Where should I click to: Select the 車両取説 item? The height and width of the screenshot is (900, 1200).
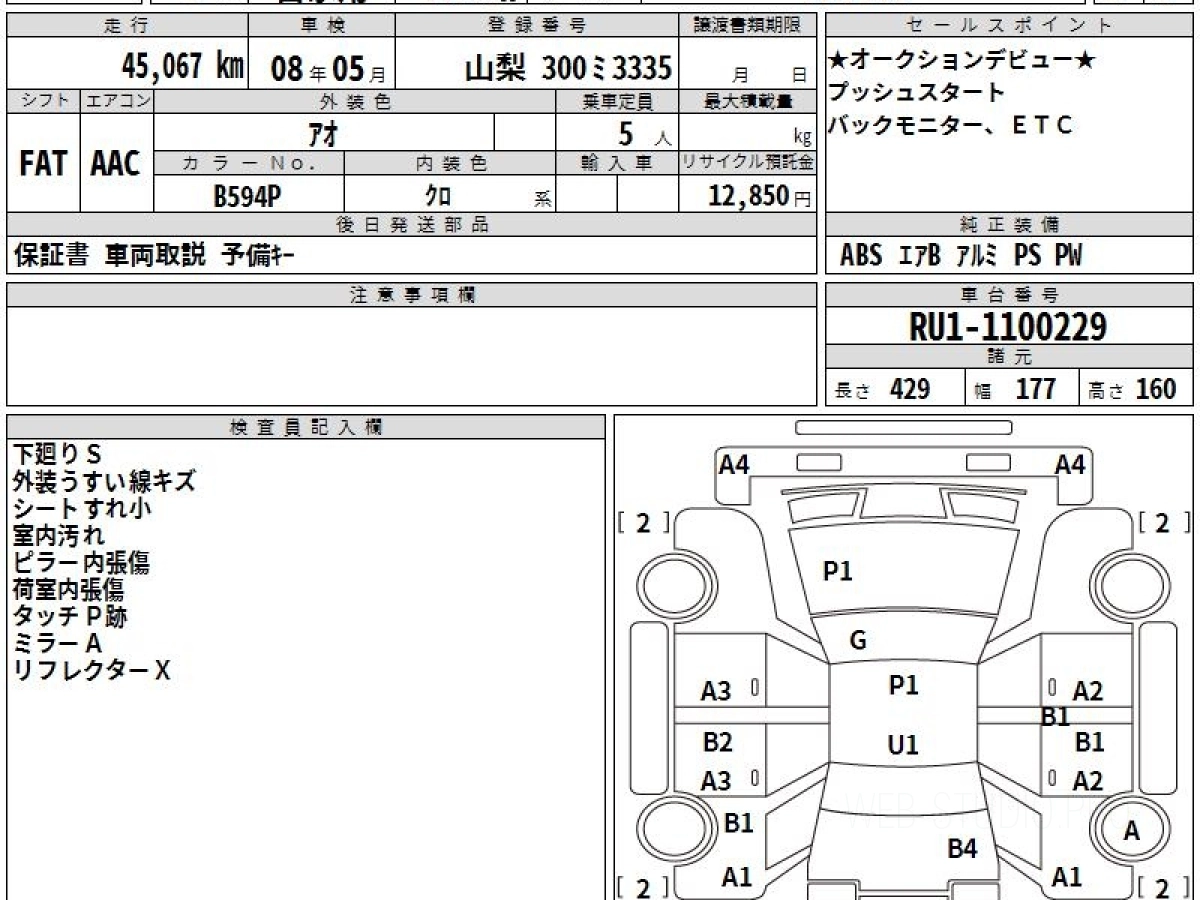point(155,256)
